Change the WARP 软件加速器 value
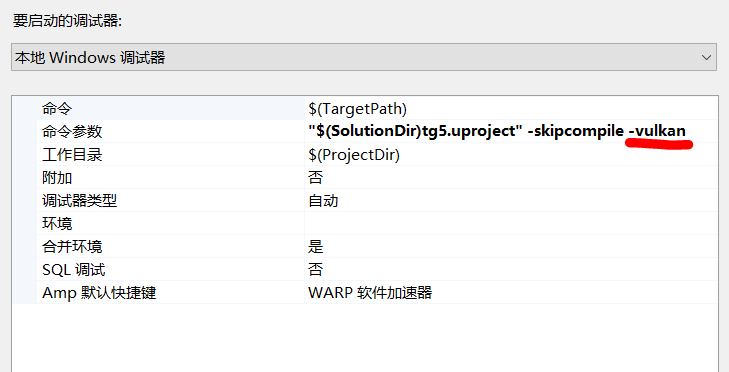The image size is (729, 372). (x=510, y=292)
